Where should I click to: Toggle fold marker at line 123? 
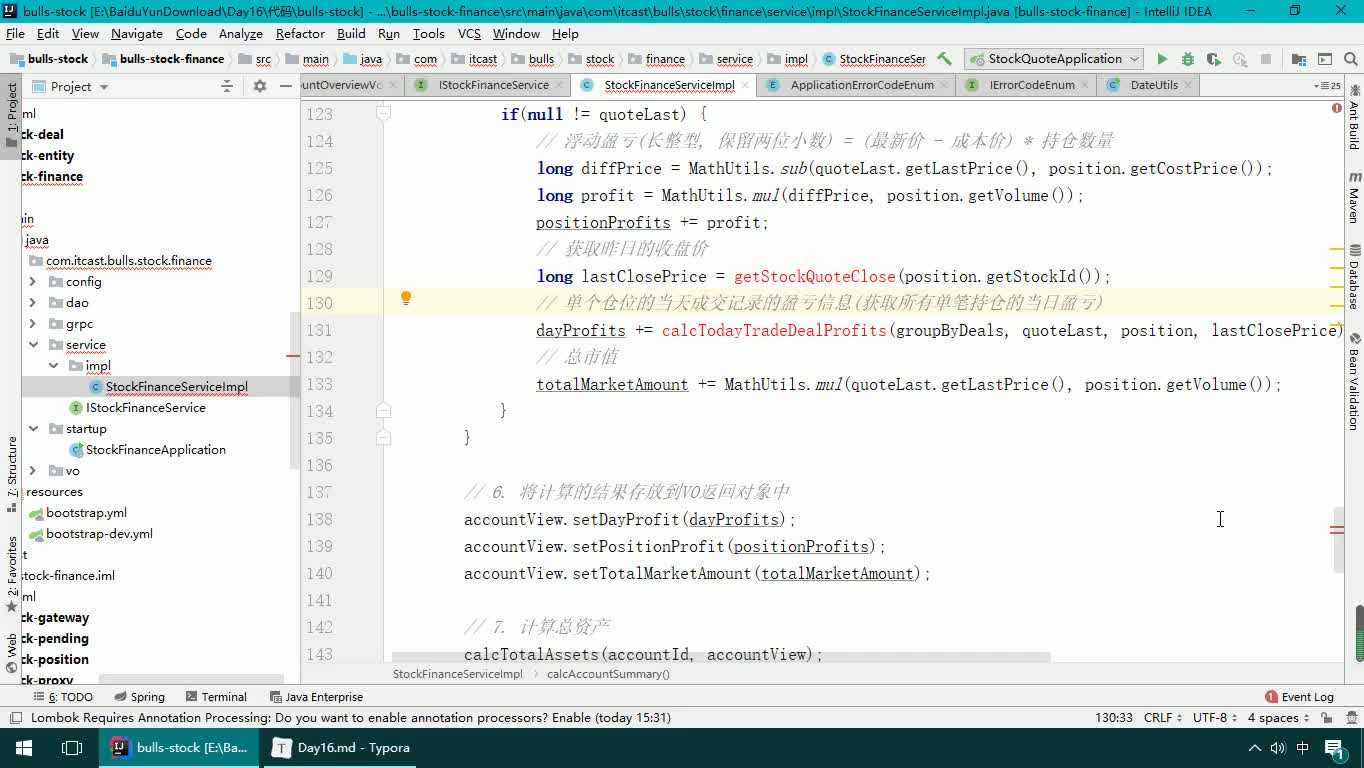pos(383,114)
